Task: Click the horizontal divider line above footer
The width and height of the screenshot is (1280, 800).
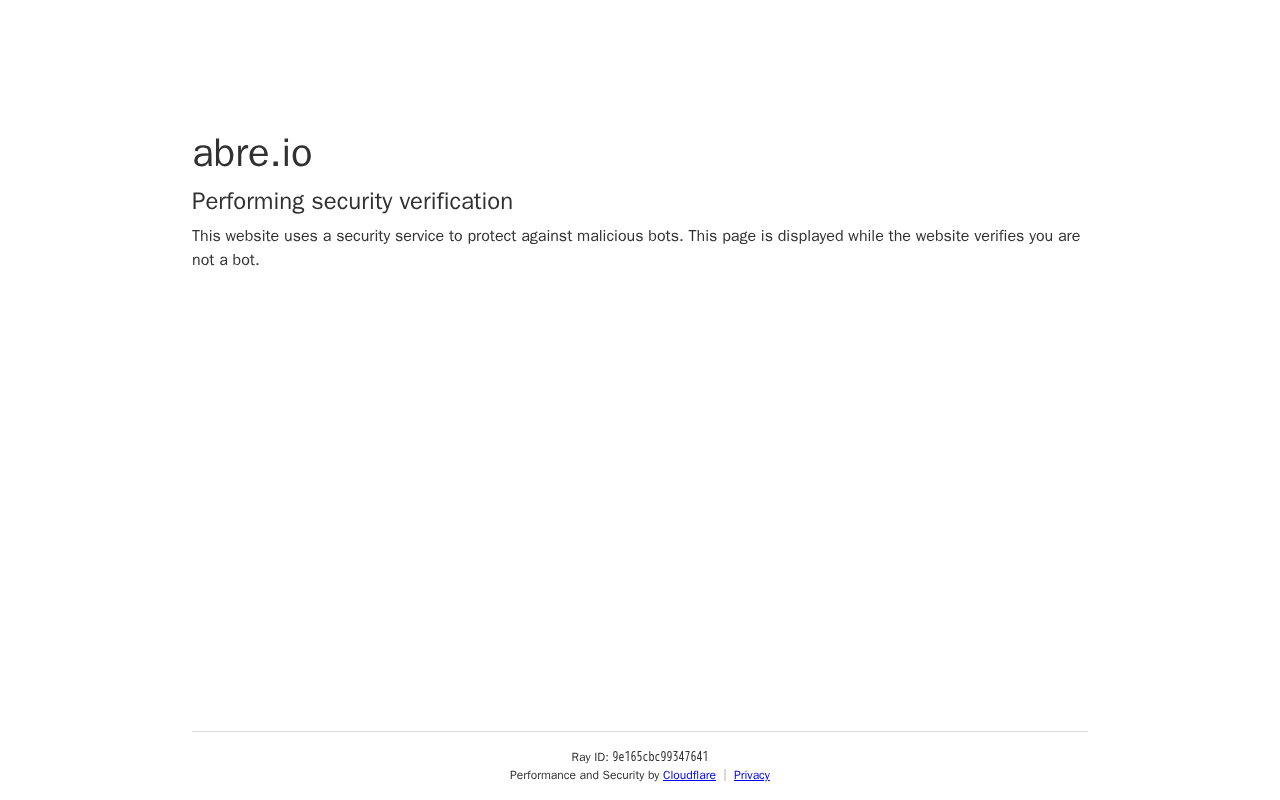Action: (640, 731)
